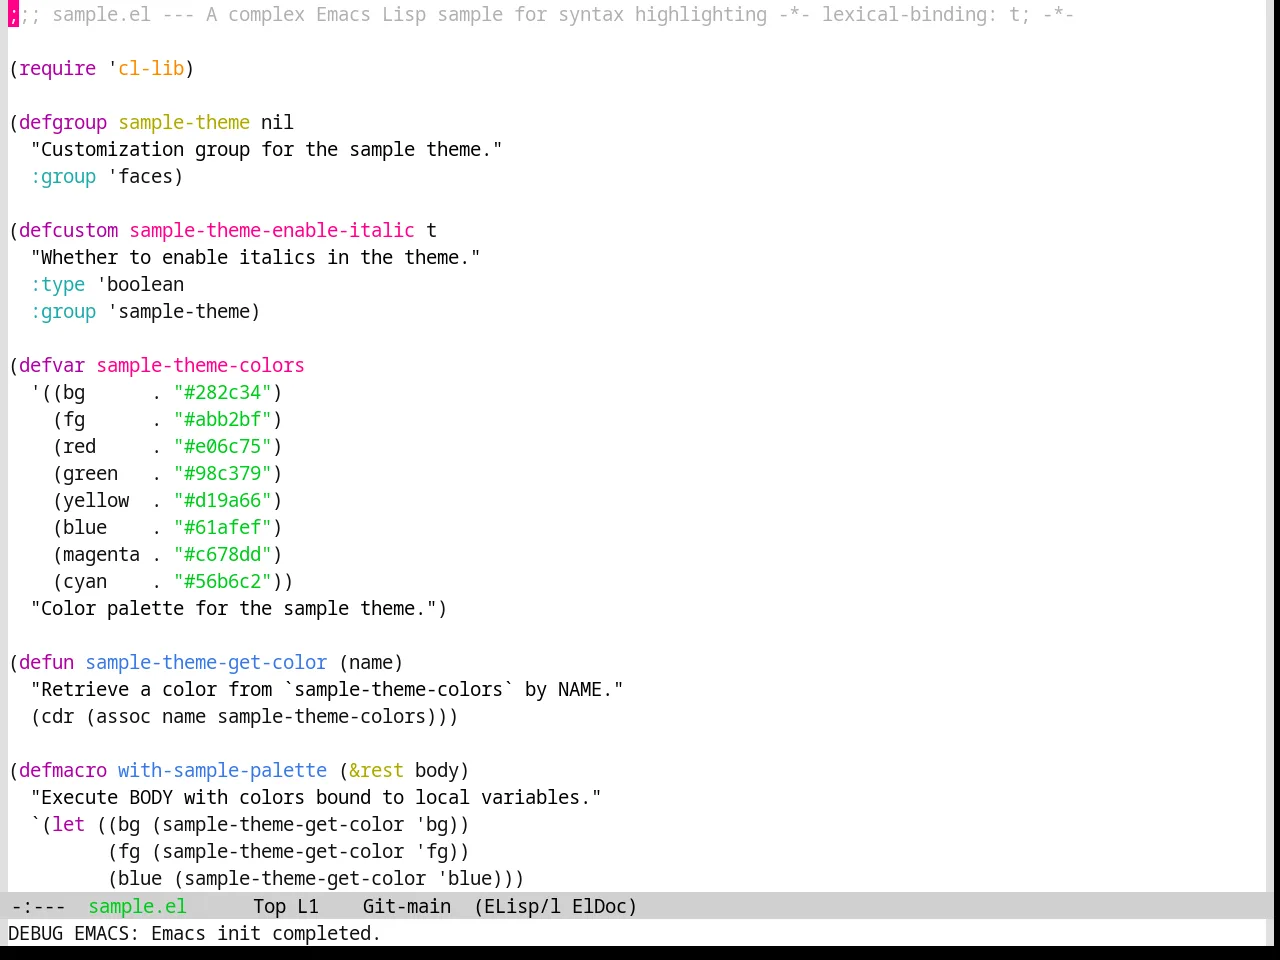Click the 'boolean symbol
The height and width of the screenshot is (960, 1280).
click(x=140, y=284)
